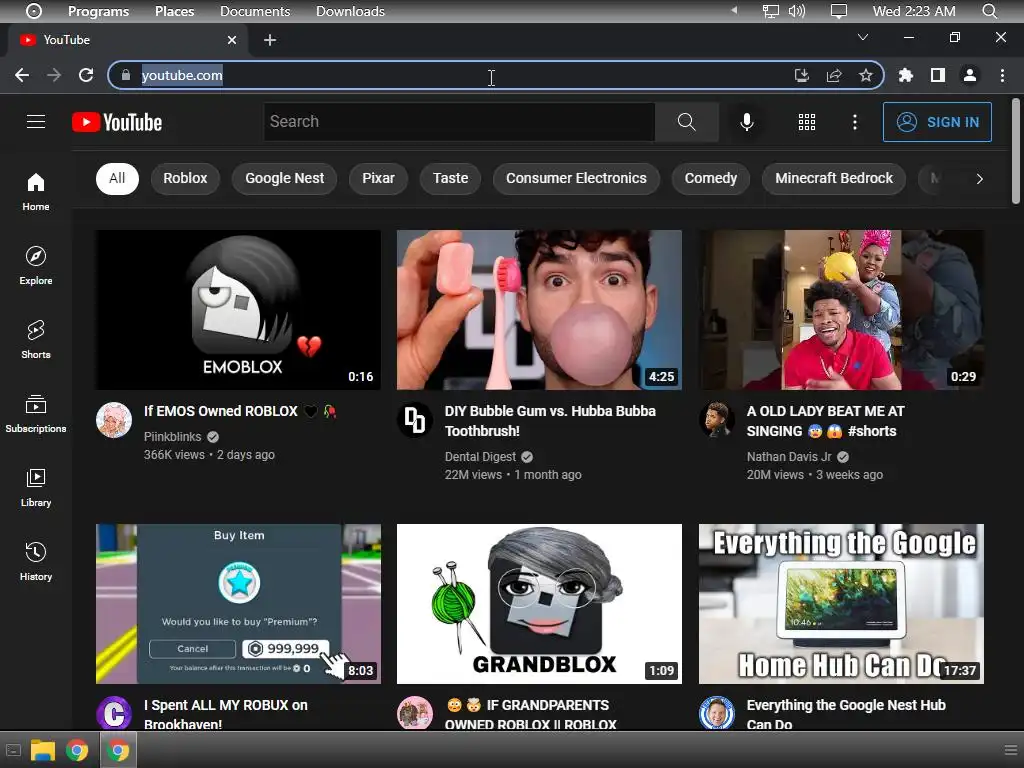Image resolution: width=1024 pixels, height=768 pixels.
Task: Click the YouTube logo
Action: pyautogui.click(x=117, y=122)
